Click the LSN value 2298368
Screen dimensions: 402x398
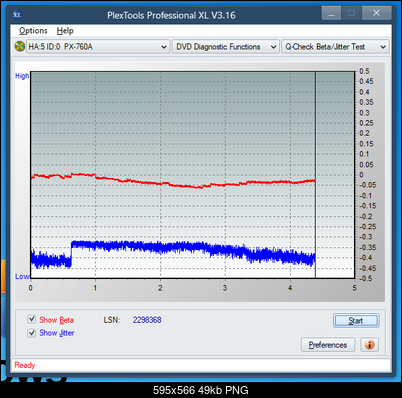click(147, 320)
